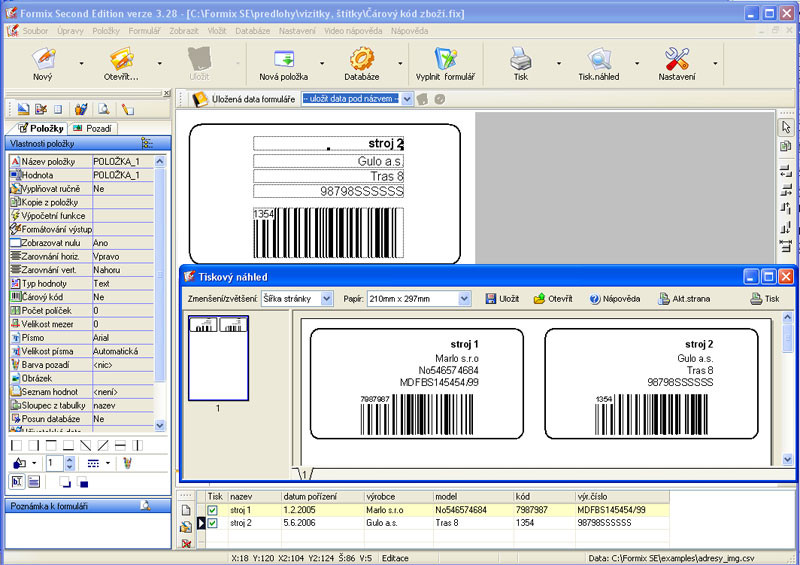Apply the left border line icon
800x565 pixels.
click(x=16, y=446)
